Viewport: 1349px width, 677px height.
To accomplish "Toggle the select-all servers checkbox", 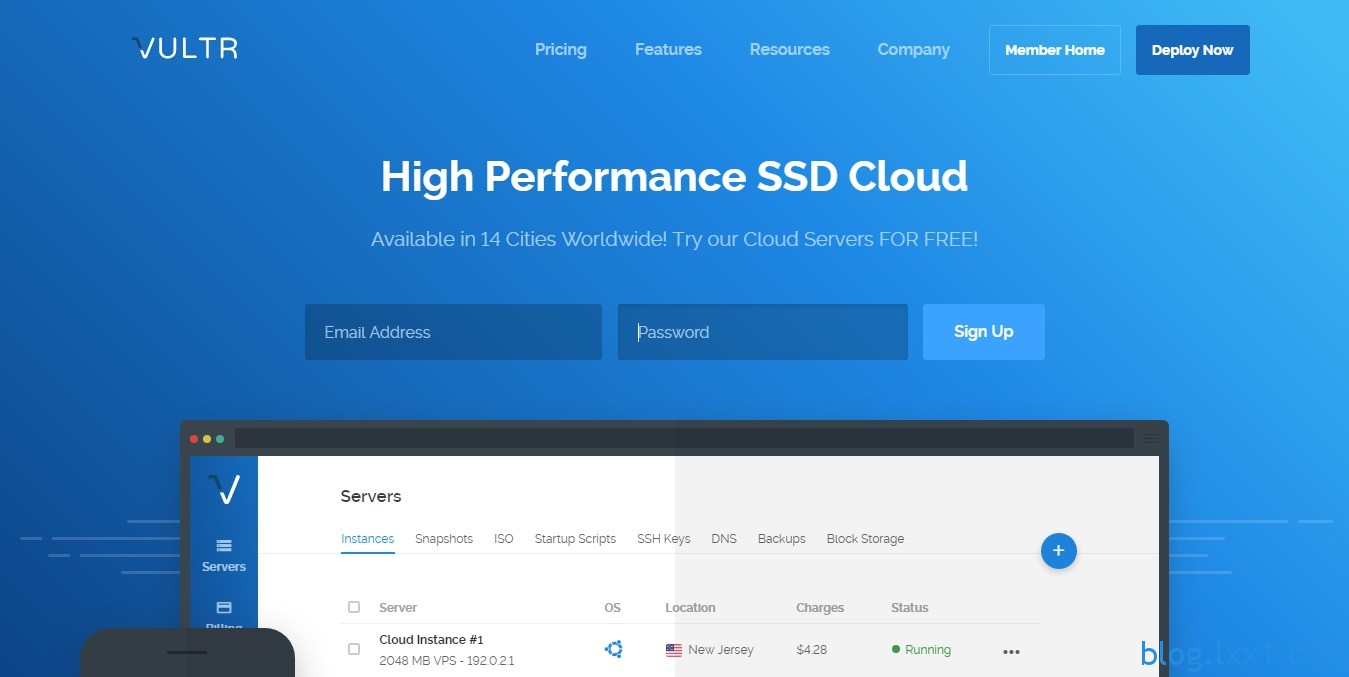I will pos(354,607).
